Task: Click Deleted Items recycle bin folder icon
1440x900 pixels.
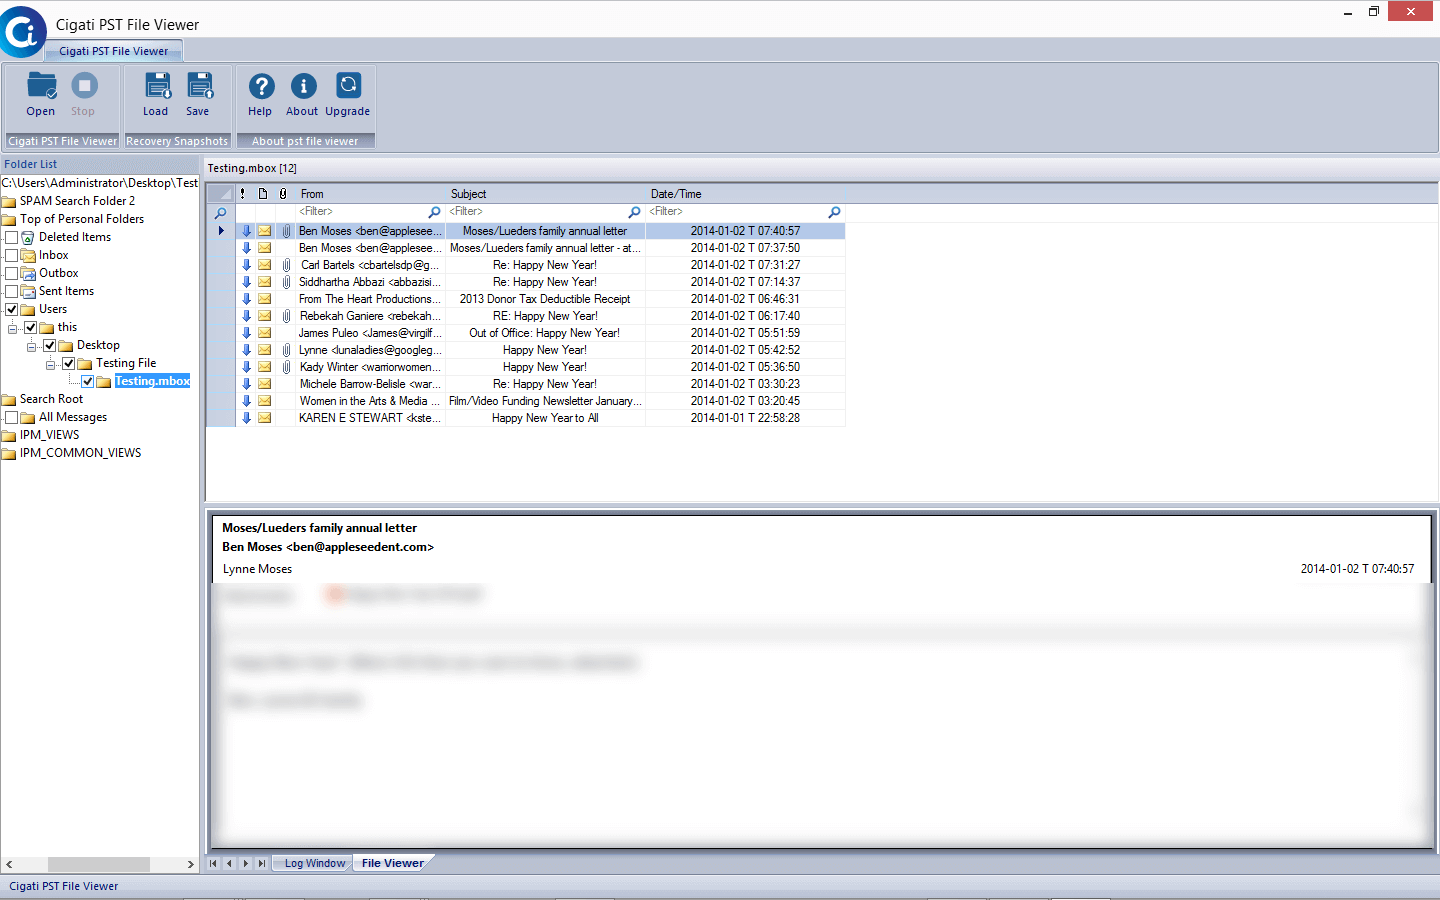Action: 28,238
